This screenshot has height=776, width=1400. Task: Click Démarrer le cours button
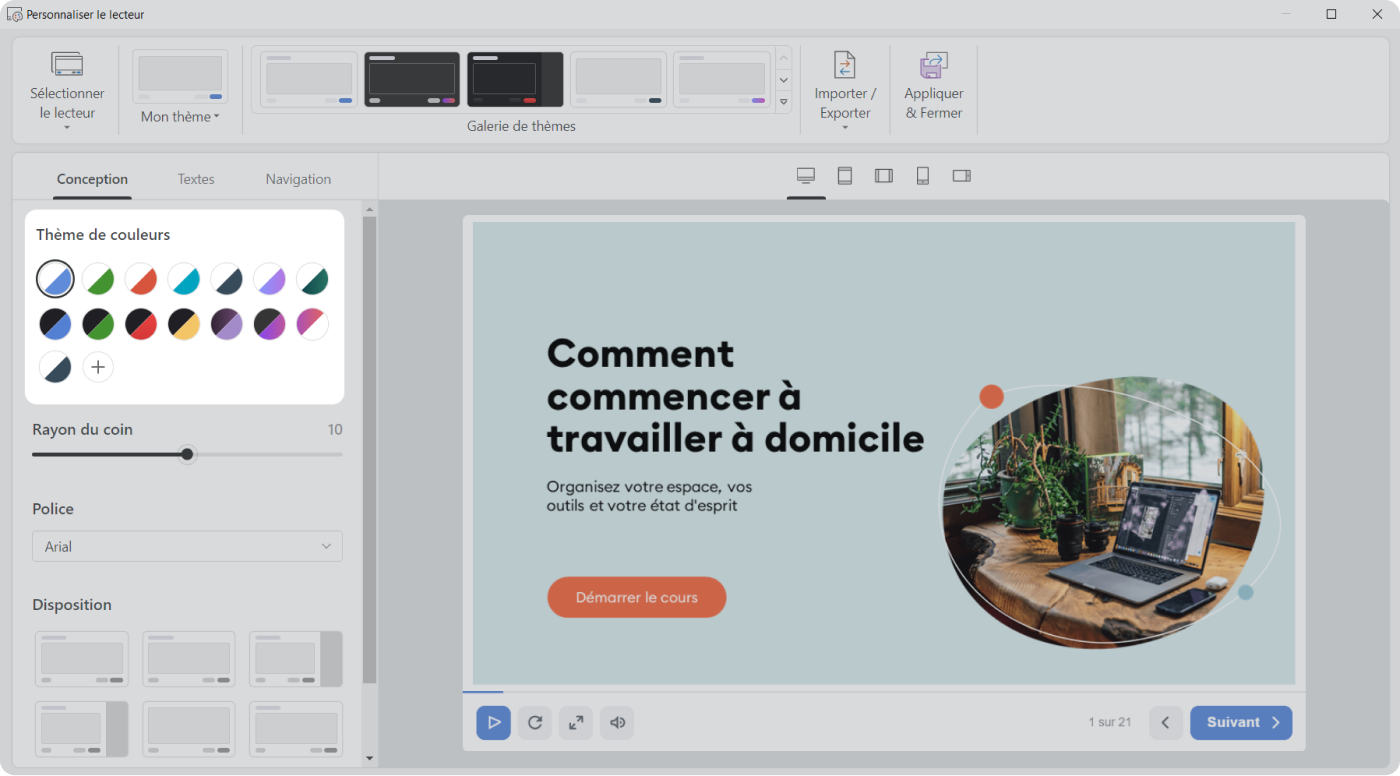636,597
